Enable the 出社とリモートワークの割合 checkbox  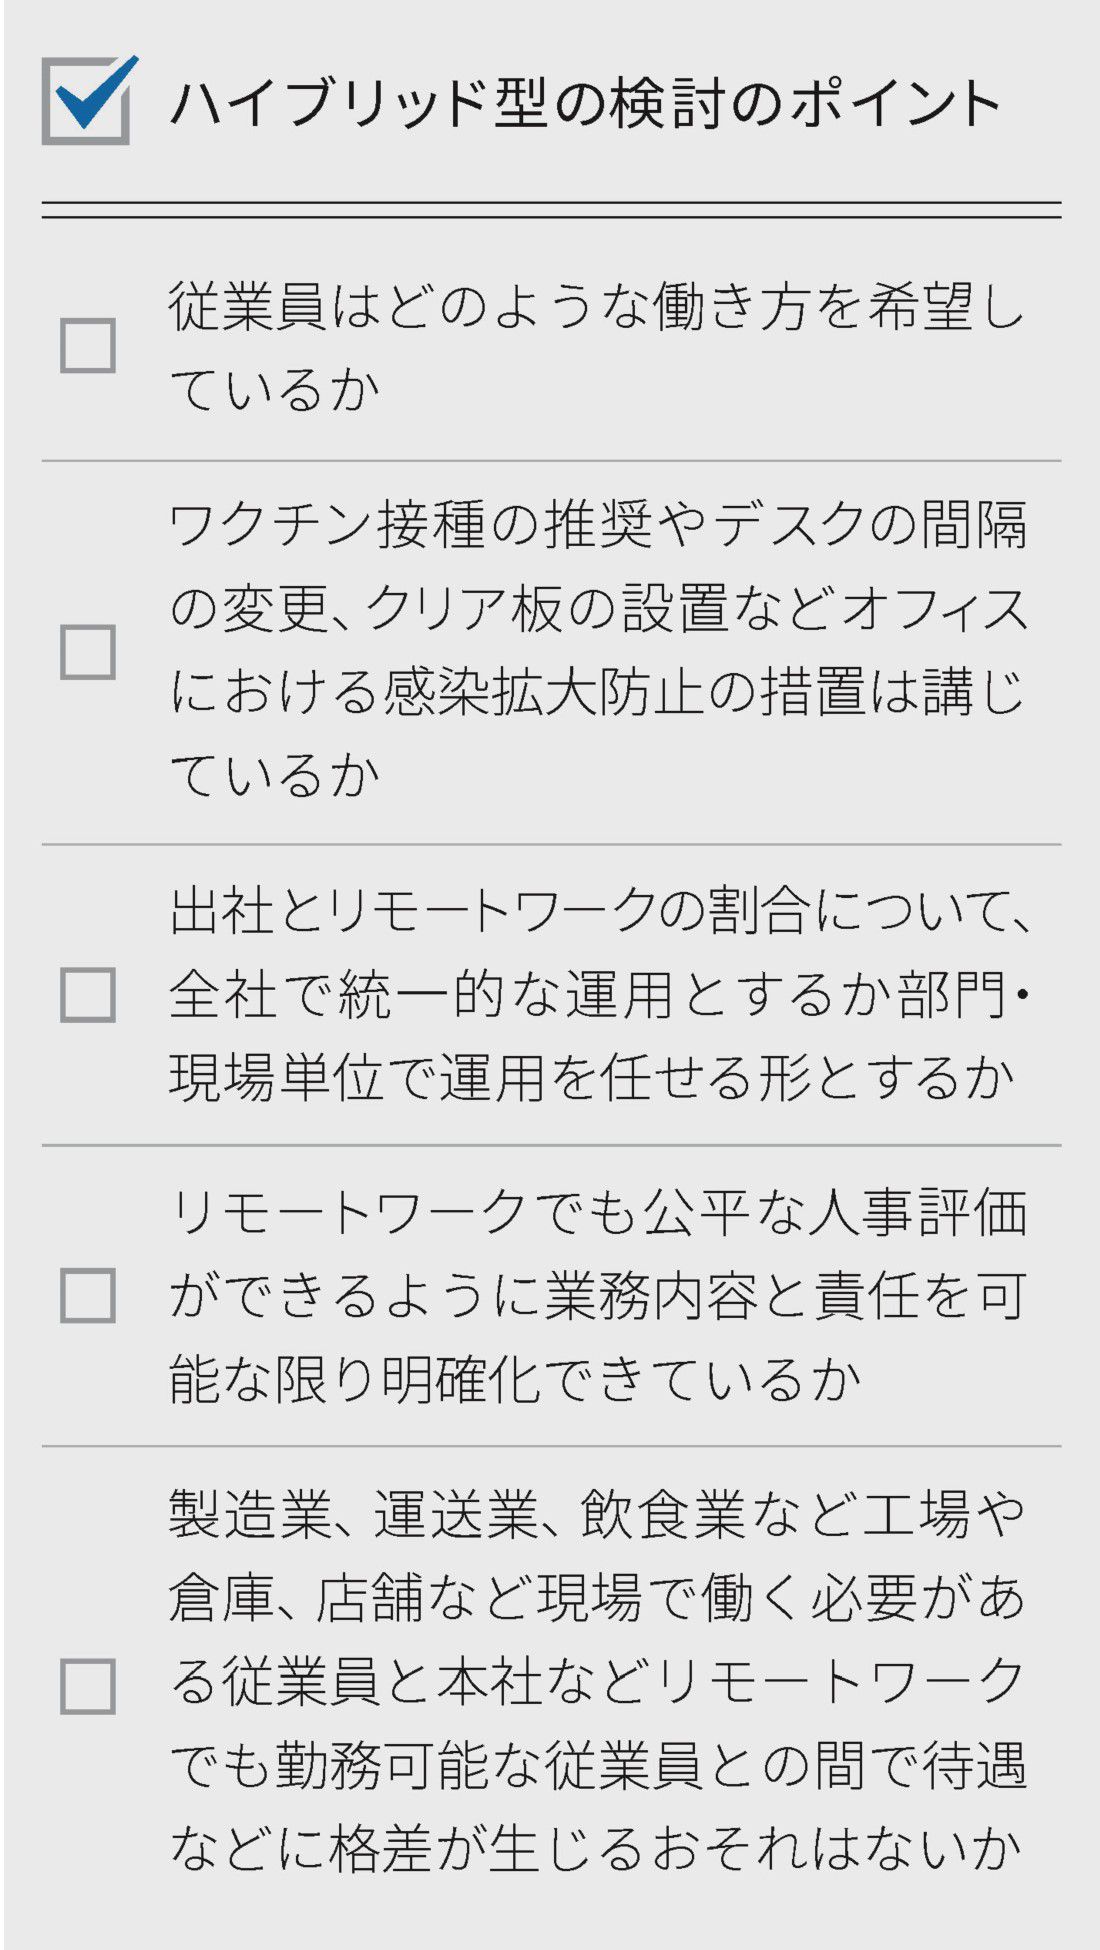[88, 994]
